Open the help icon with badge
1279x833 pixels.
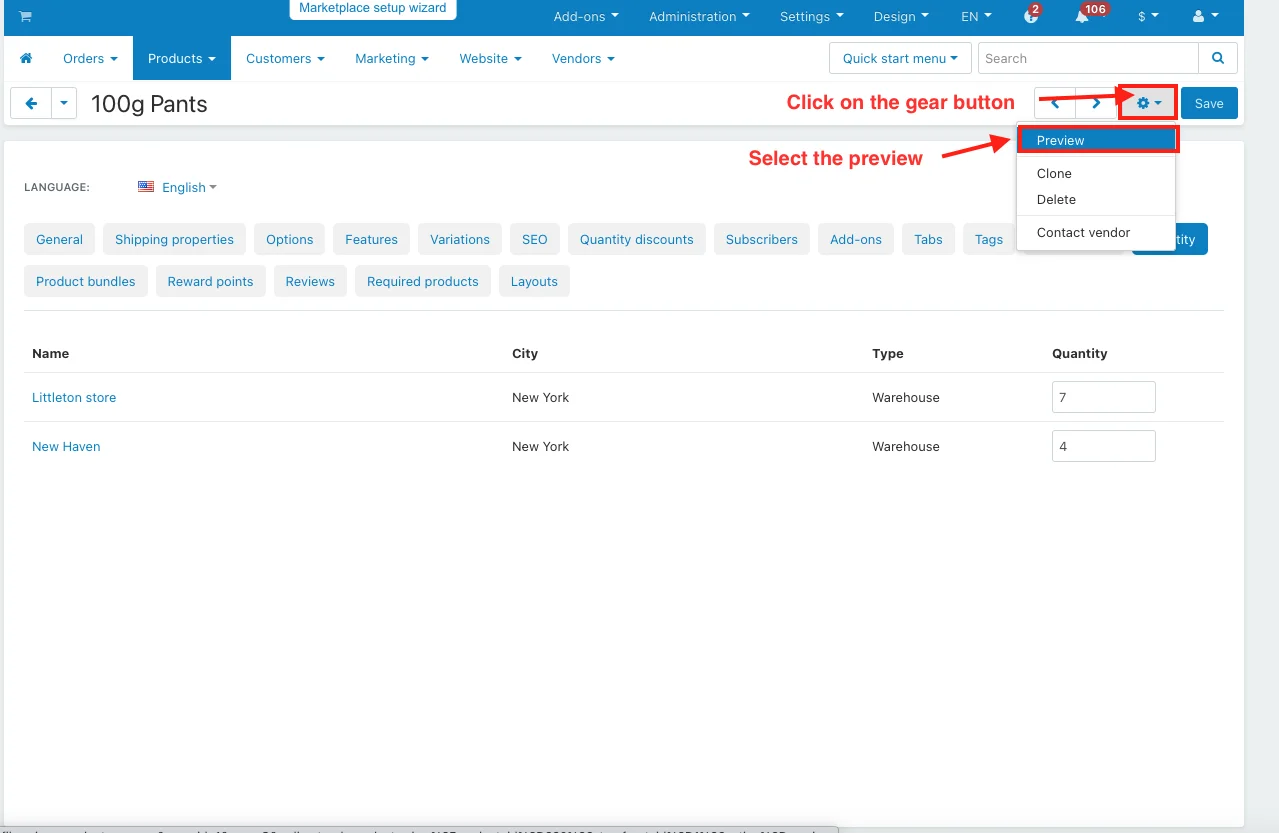tap(1031, 17)
